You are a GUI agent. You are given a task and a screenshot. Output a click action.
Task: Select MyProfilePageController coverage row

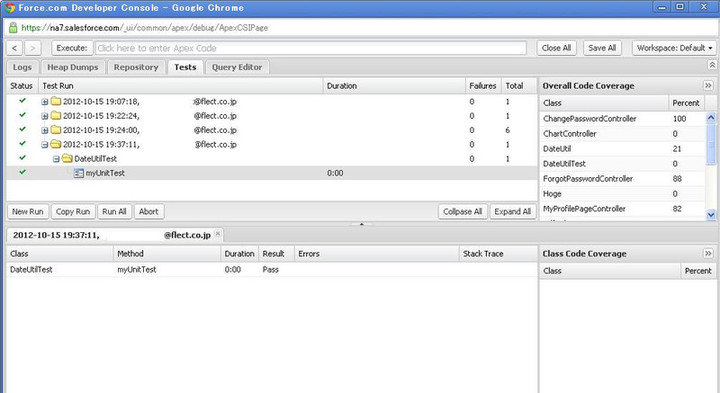622,208
